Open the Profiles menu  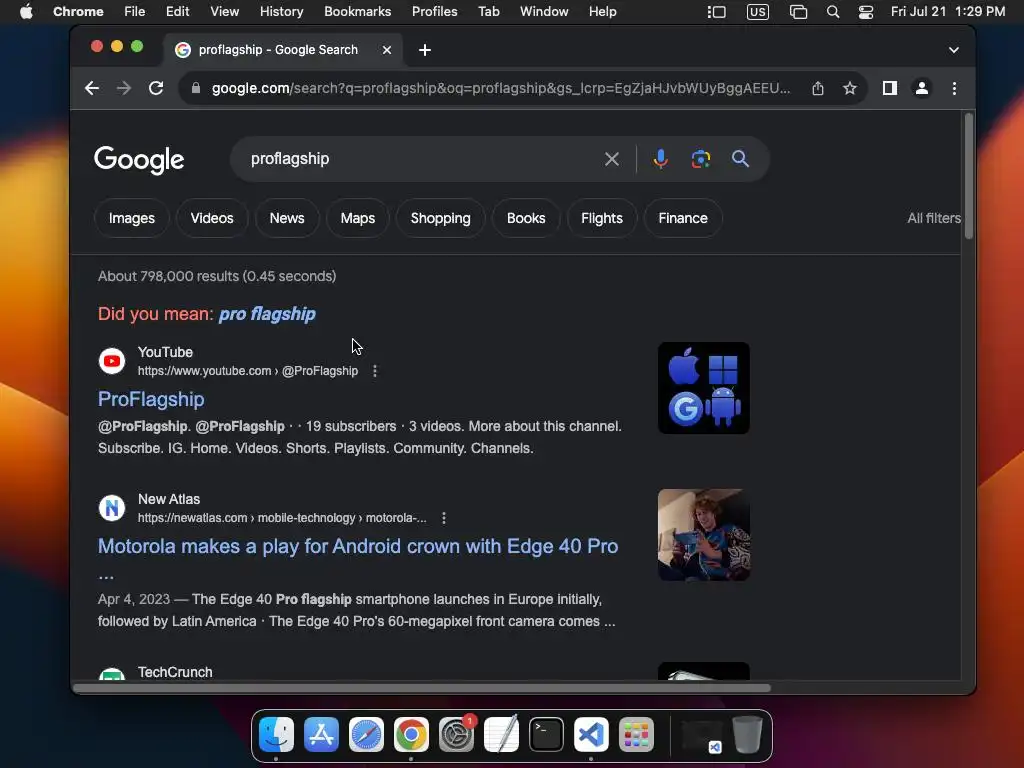click(x=434, y=12)
